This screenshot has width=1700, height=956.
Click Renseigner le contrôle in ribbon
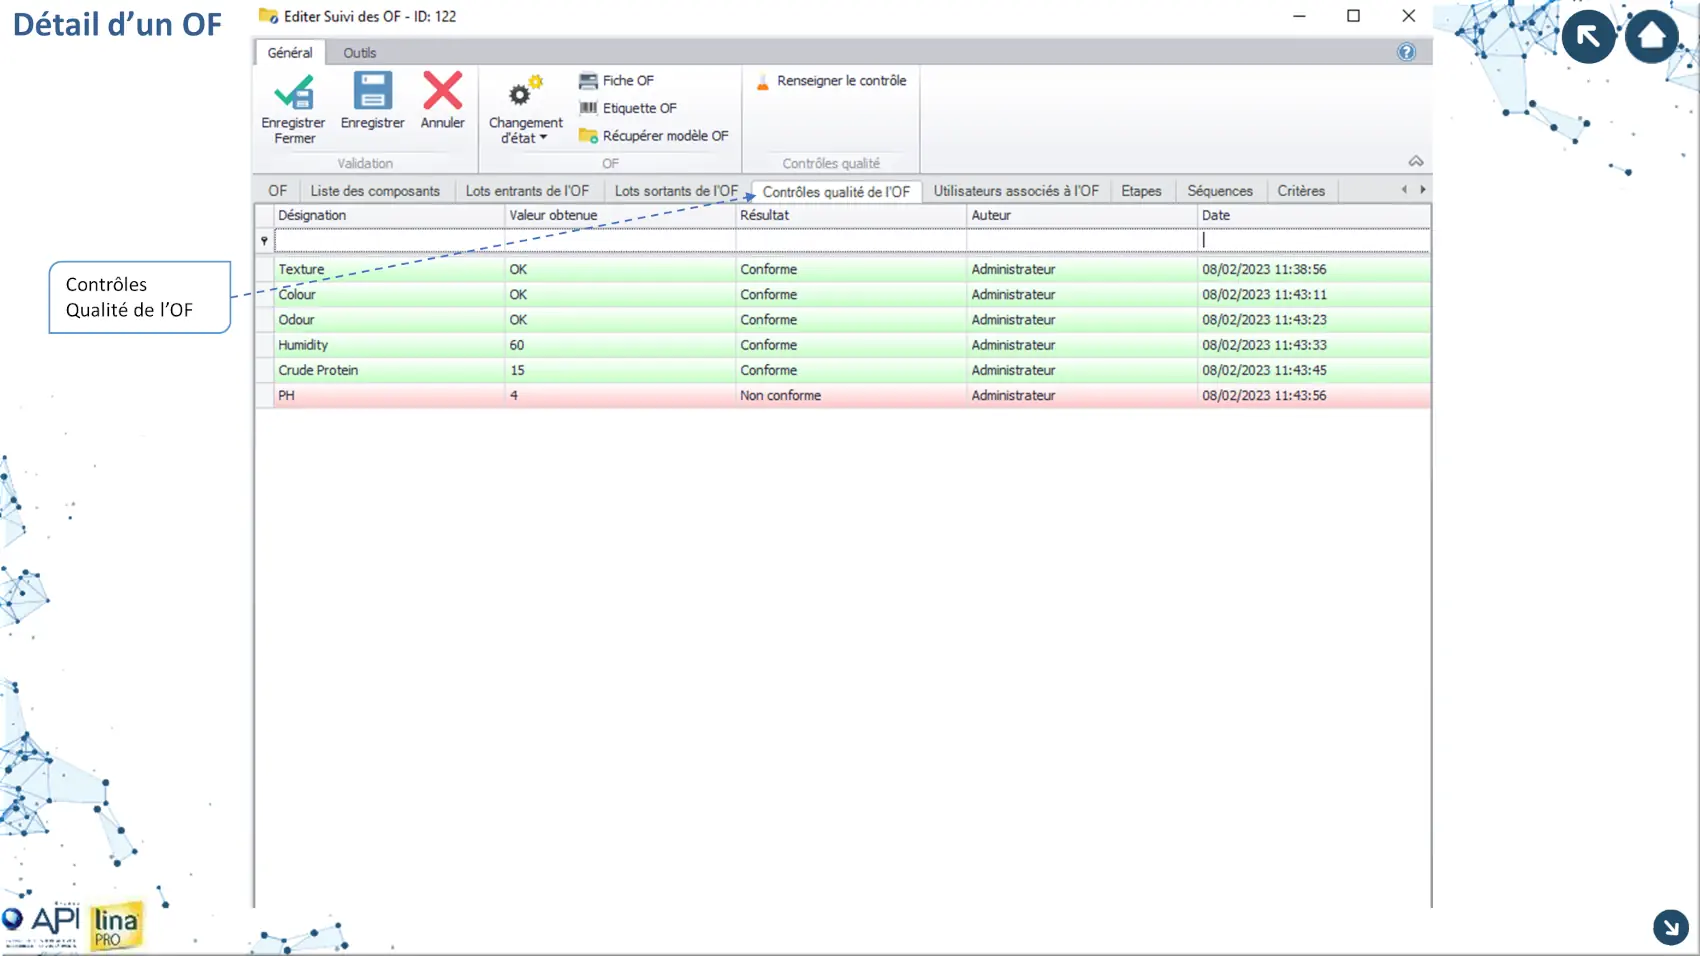click(831, 81)
